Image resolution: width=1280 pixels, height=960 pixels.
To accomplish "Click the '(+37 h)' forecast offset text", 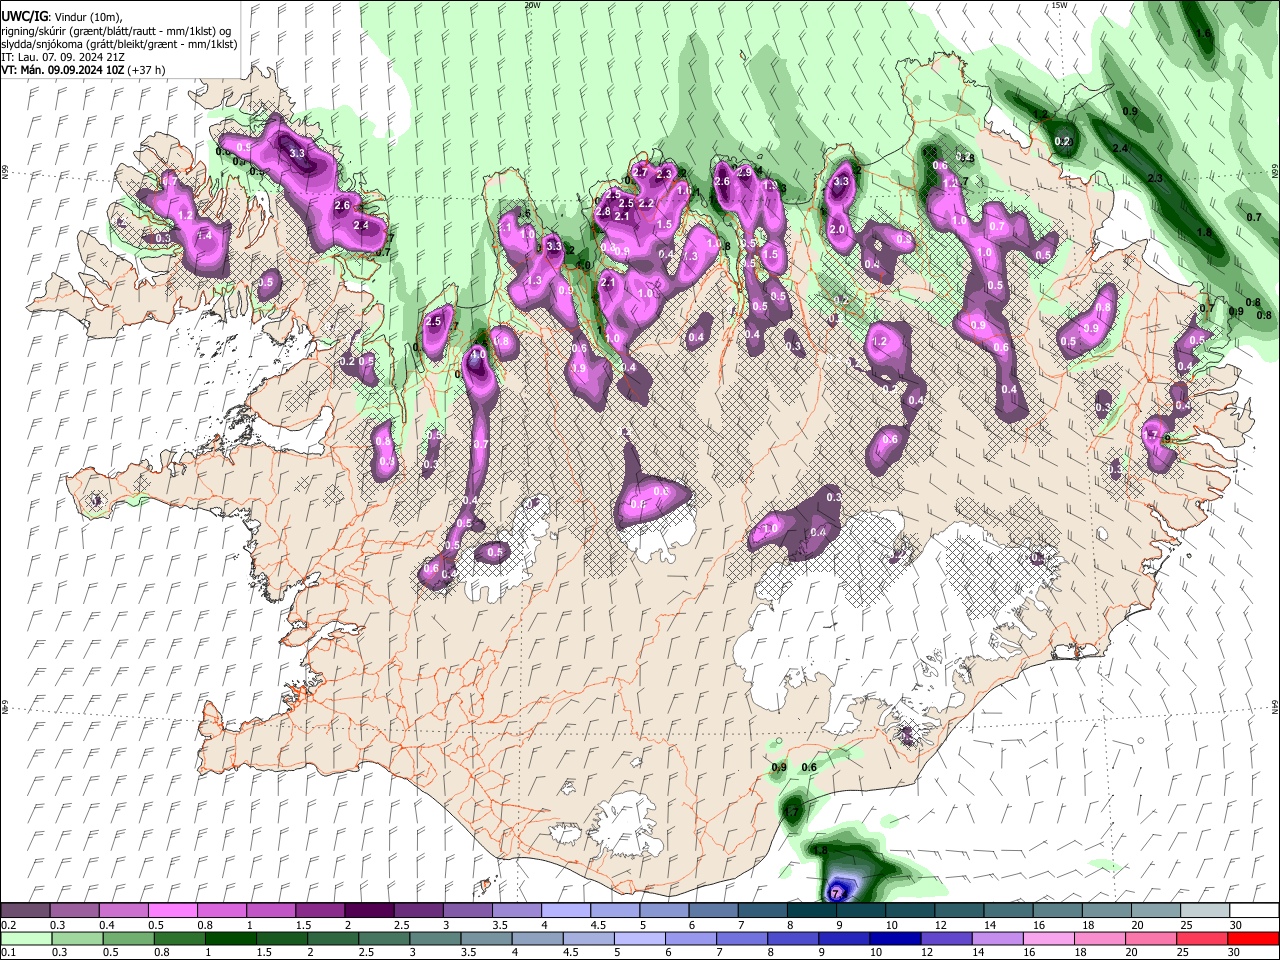I will point(146,70).
